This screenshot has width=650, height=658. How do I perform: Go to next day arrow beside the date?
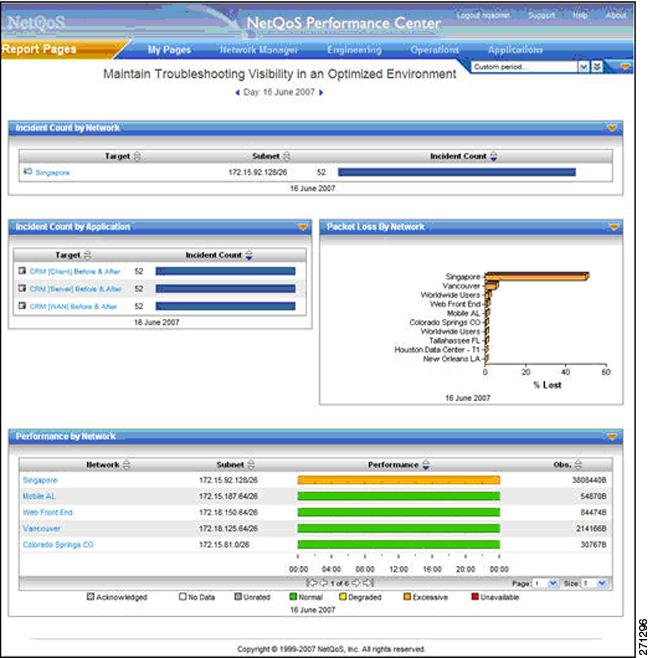point(321,92)
